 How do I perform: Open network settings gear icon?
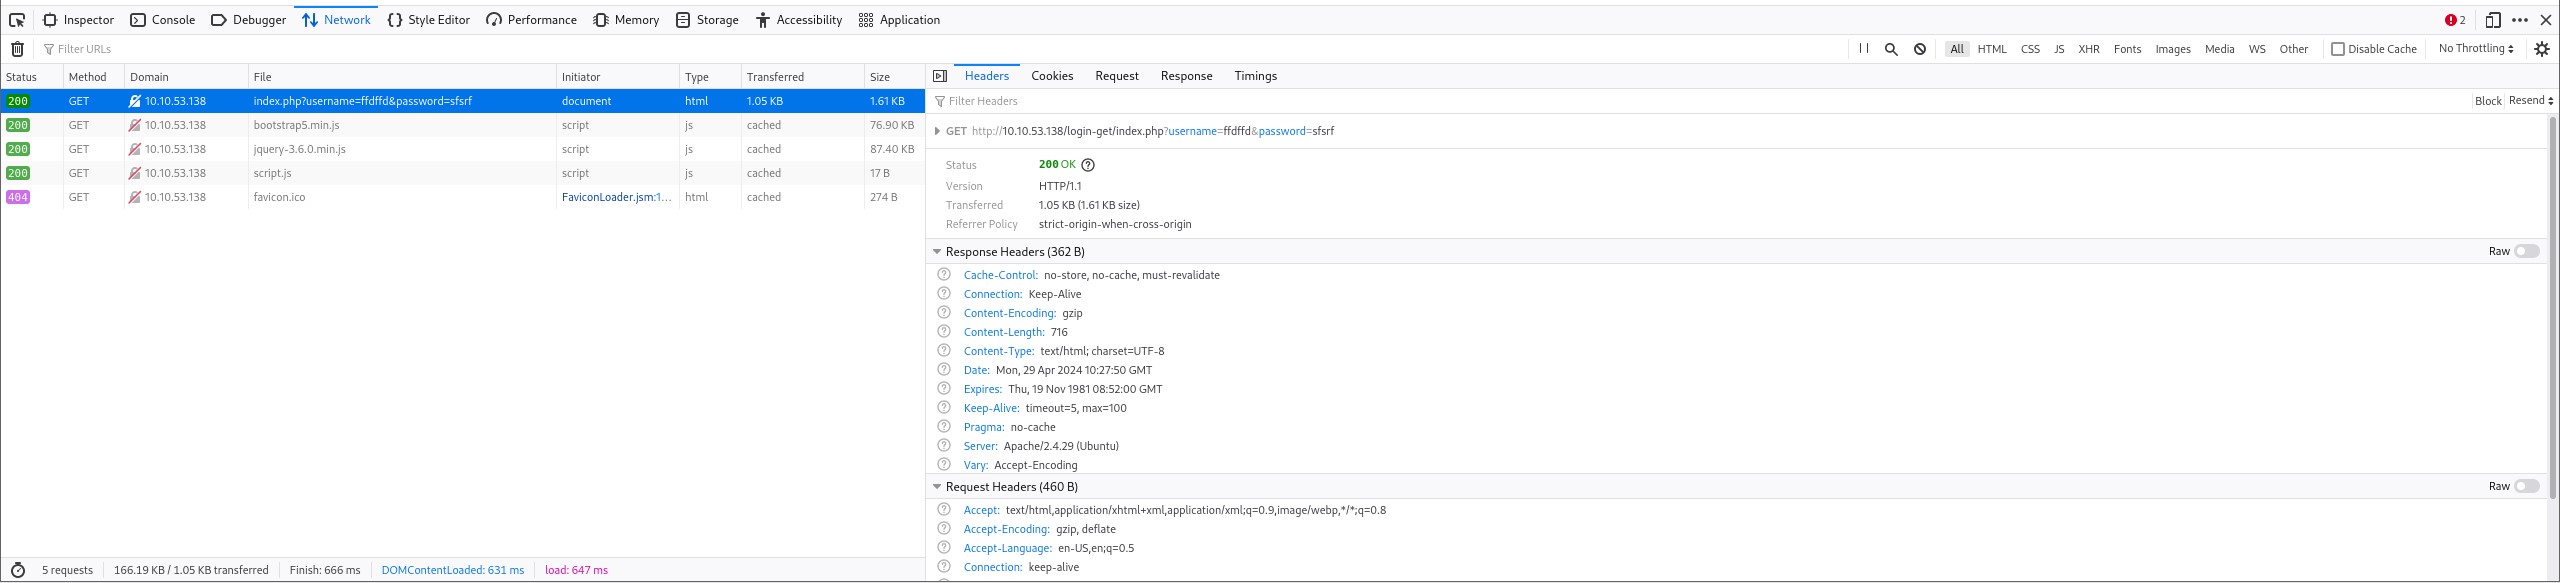[x=2542, y=49]
